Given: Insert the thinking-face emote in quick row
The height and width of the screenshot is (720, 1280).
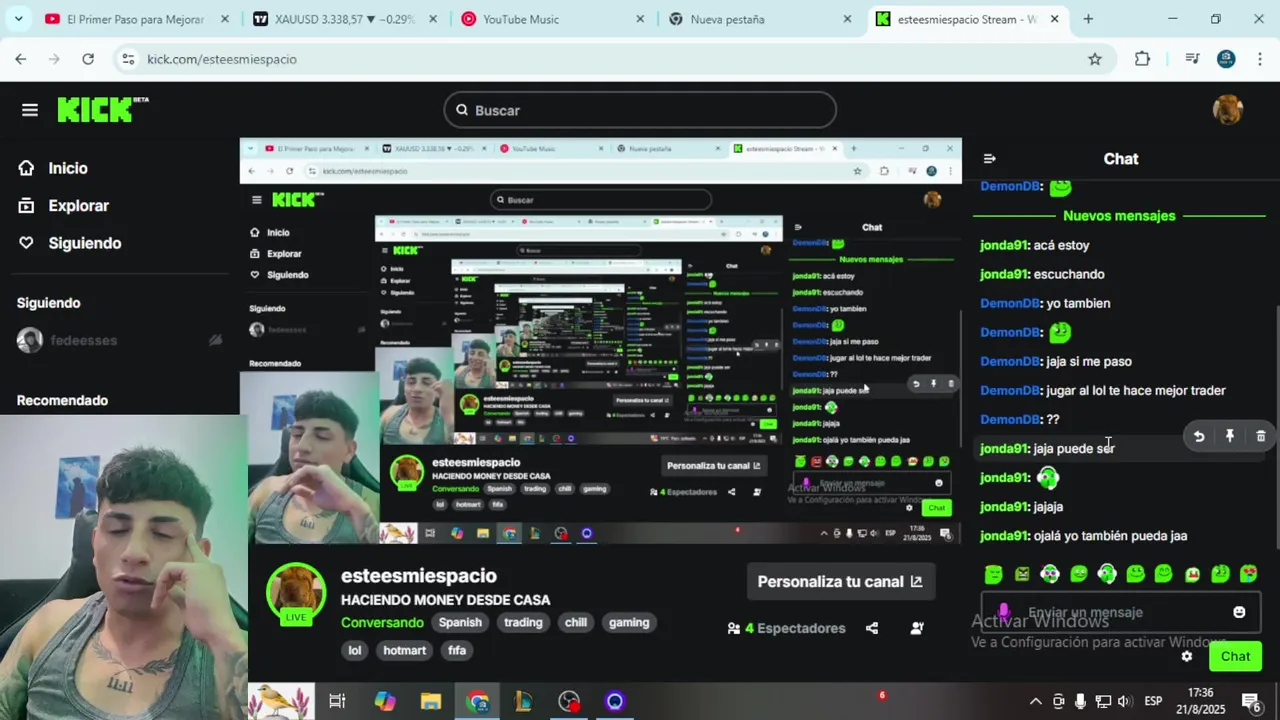Looking at the screenshot, I should click(1220, 574).
